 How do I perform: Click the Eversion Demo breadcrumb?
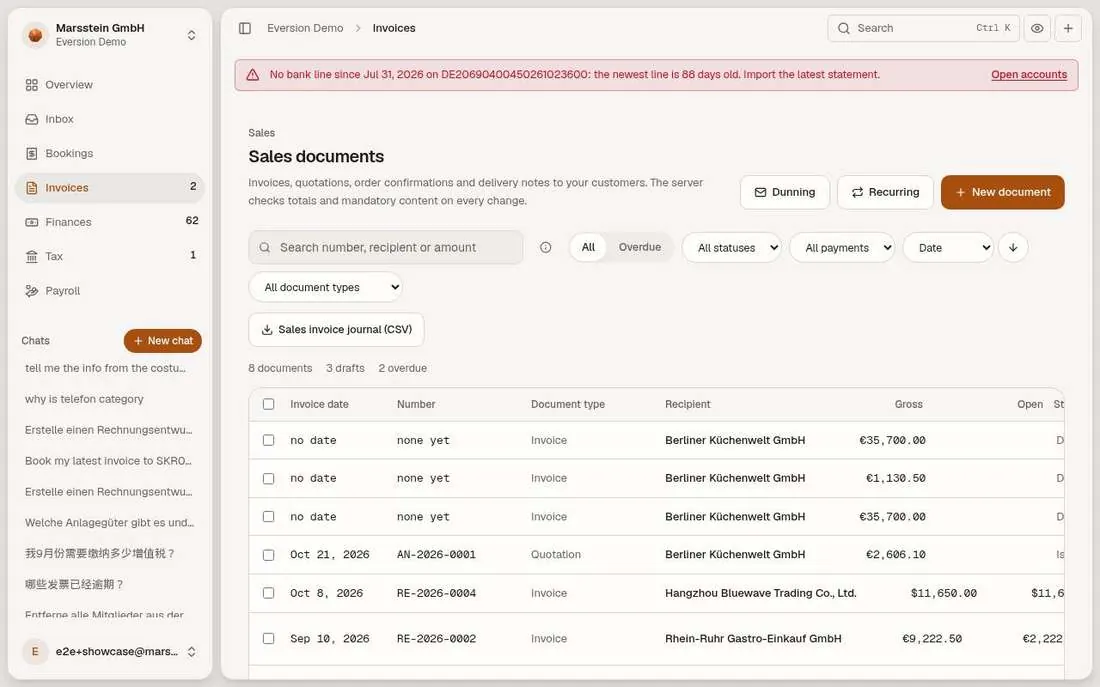305,28
